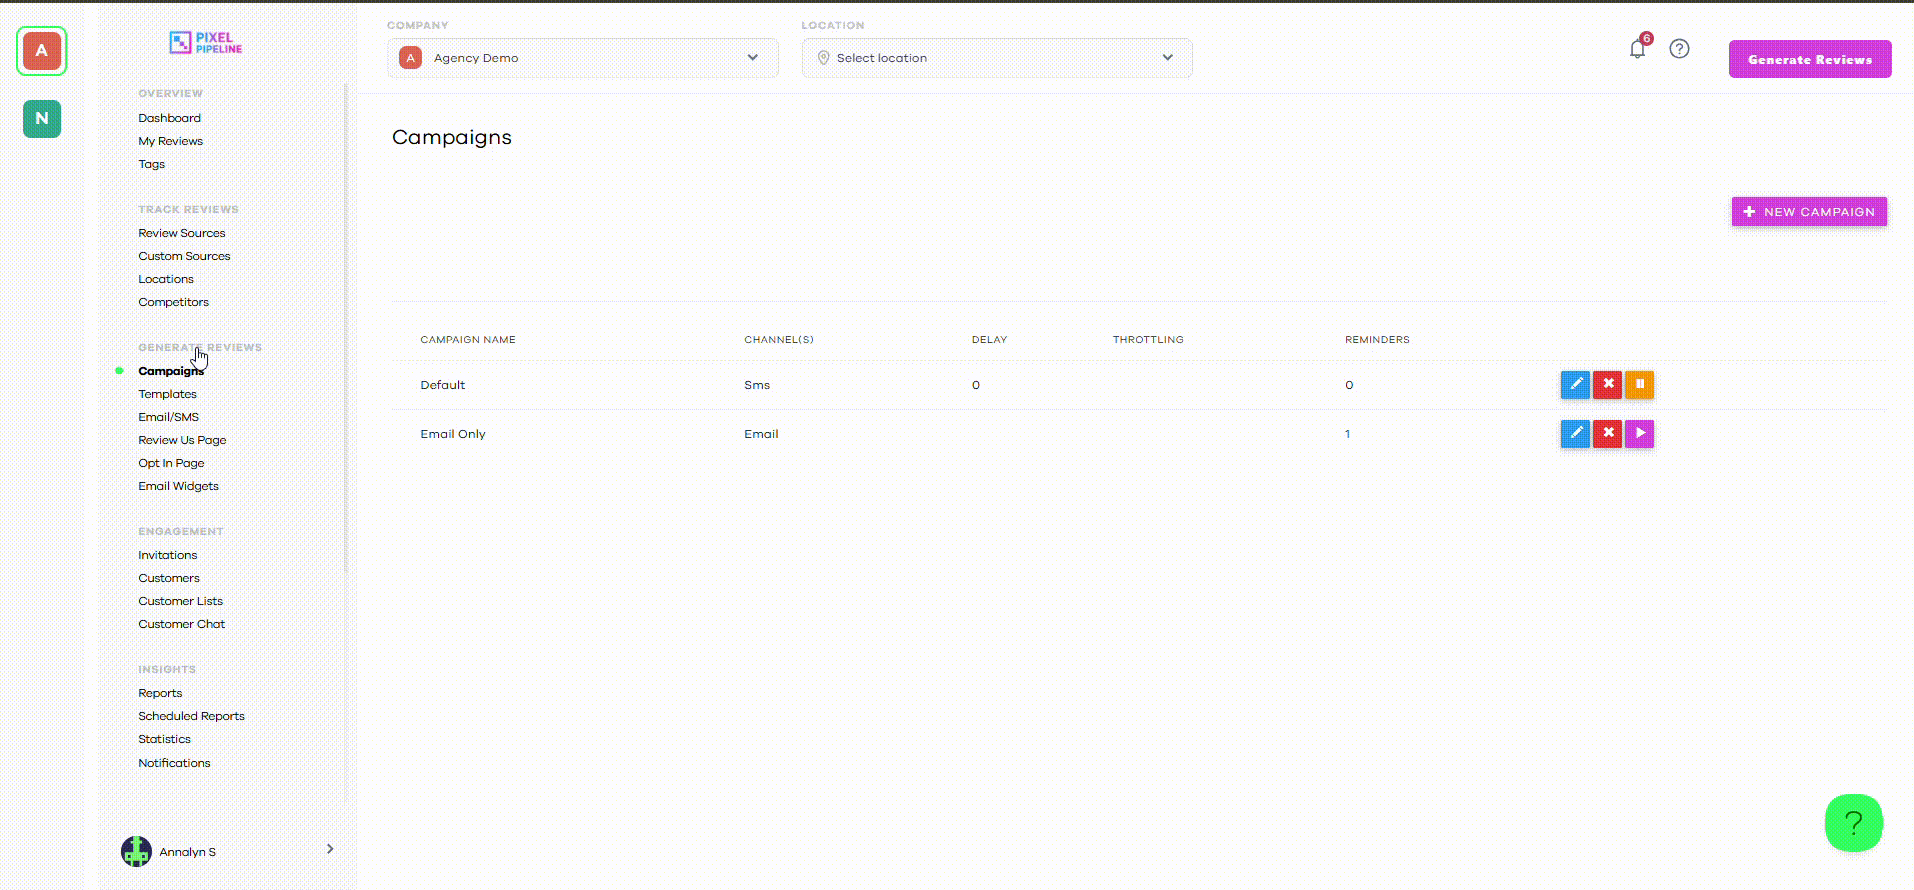The width and height of the screenshot is (1914, 890).
Task: Open Opt In Page
Action: tap(172, 463)
